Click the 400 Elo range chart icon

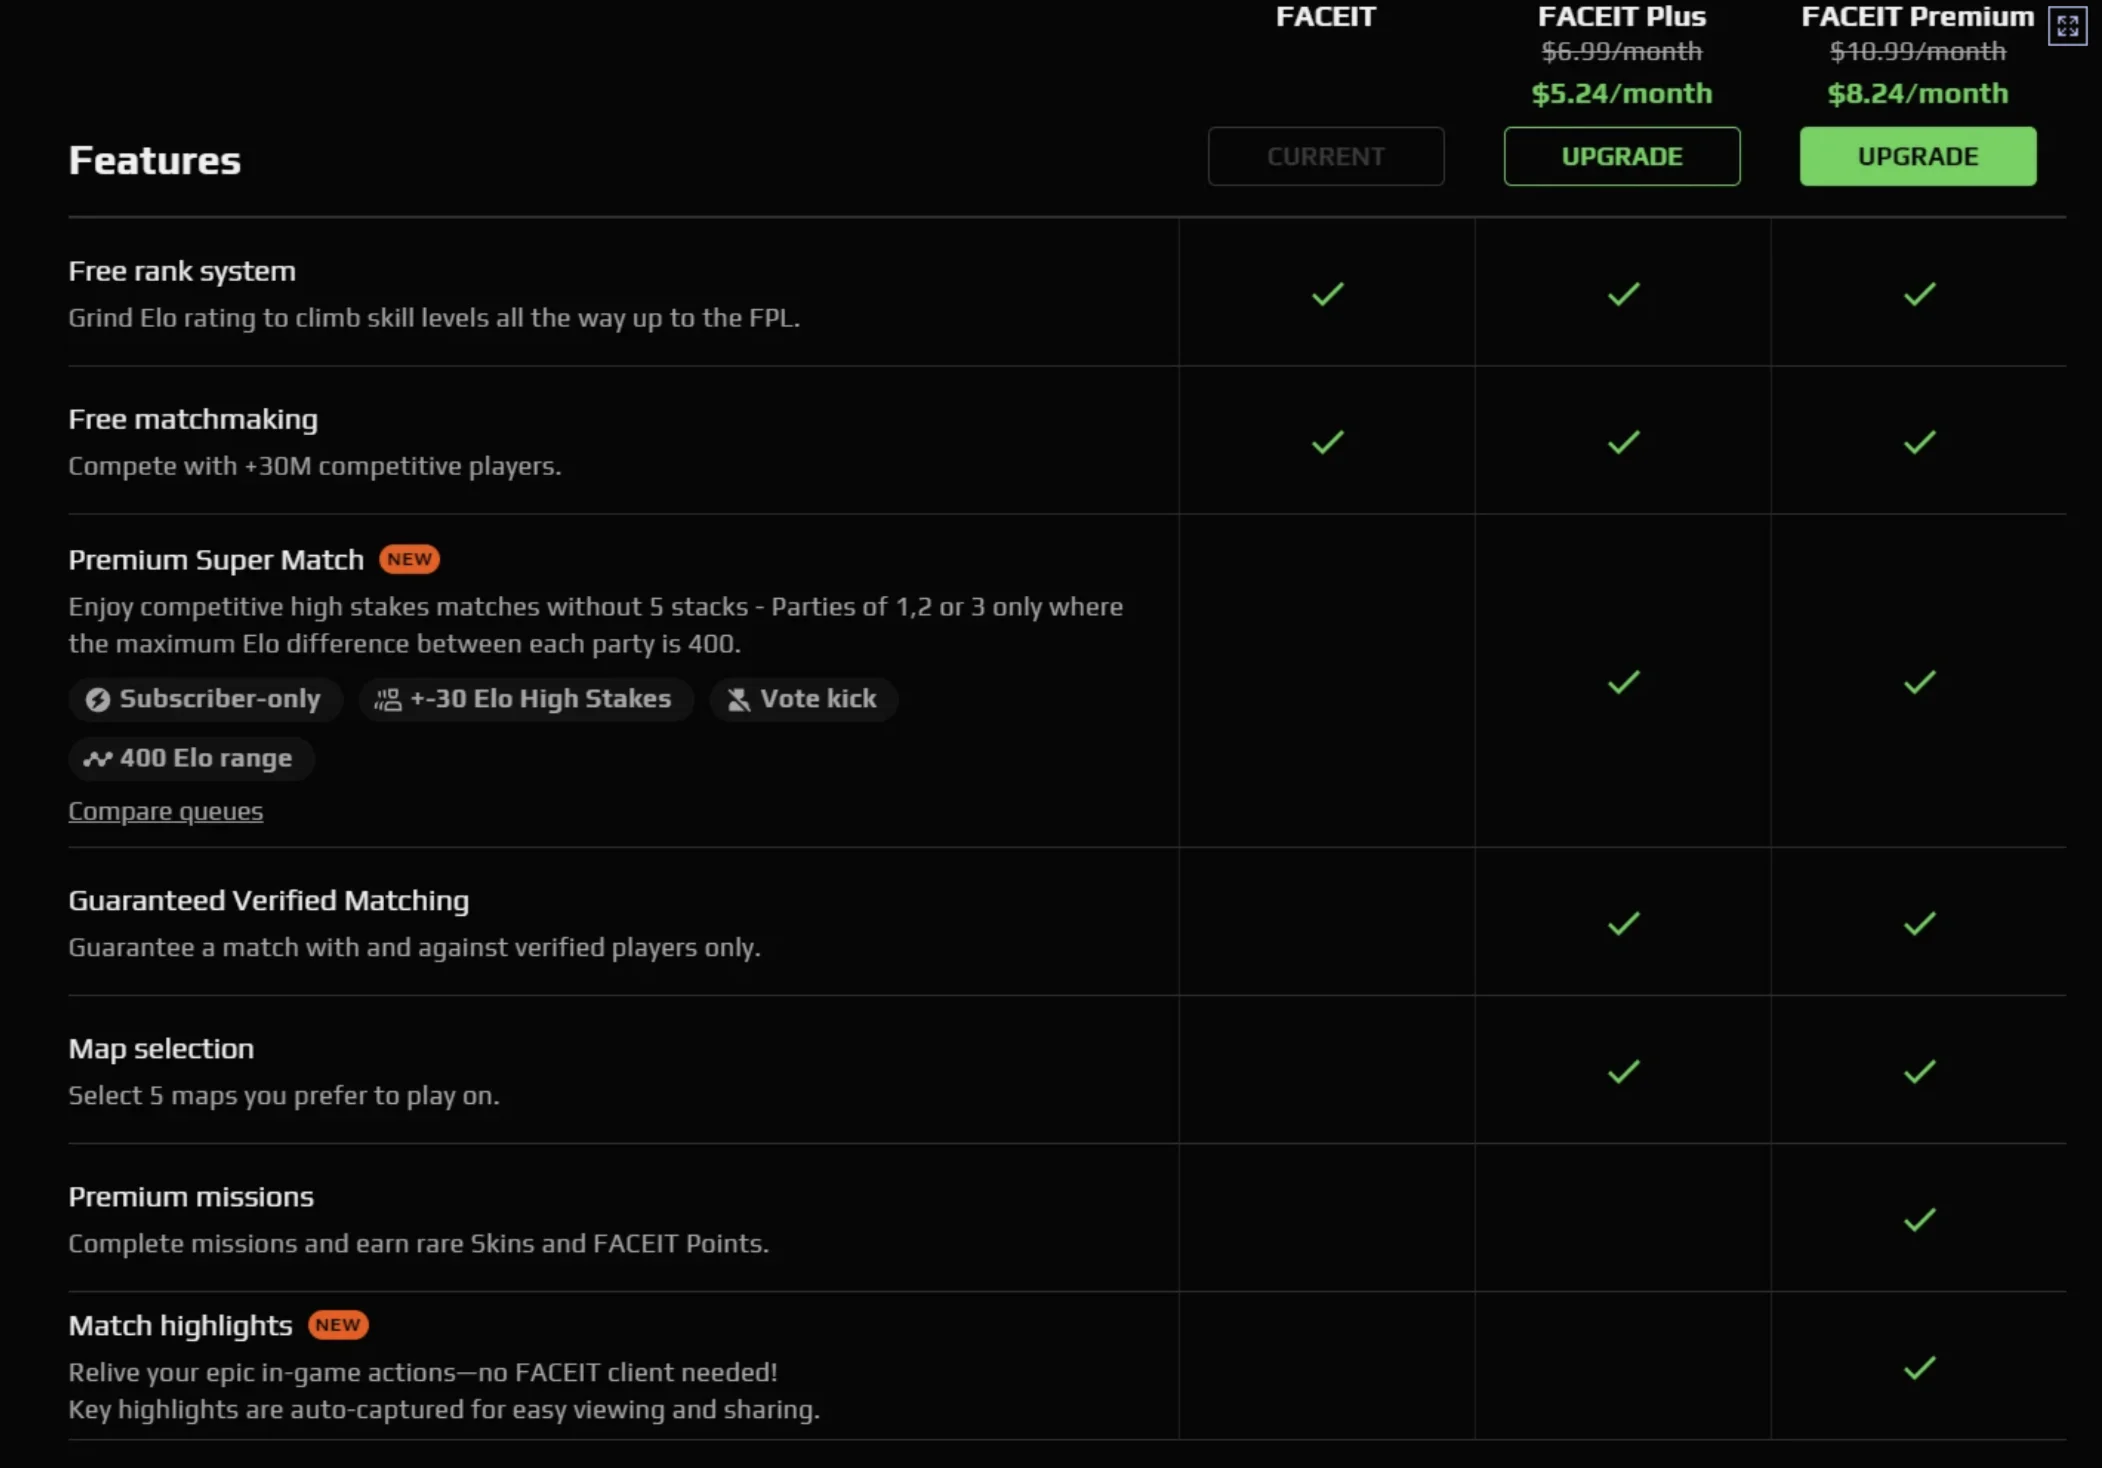pos(97,759)
